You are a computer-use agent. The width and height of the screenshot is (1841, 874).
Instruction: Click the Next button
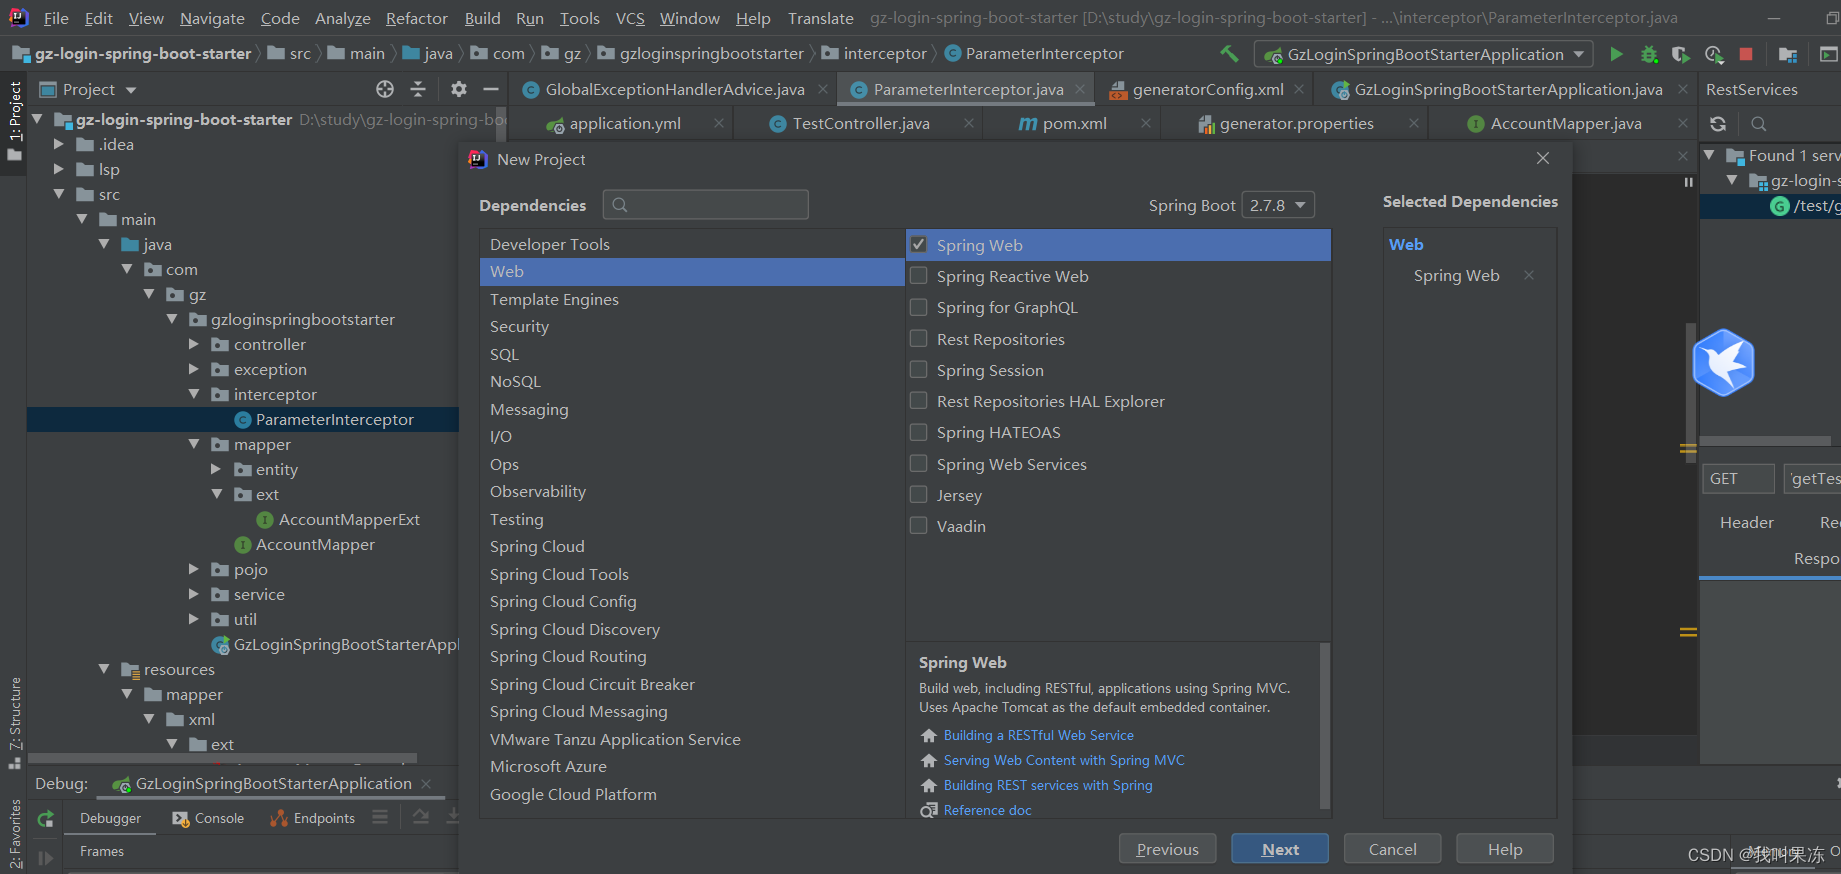(x=1280, y=849)
